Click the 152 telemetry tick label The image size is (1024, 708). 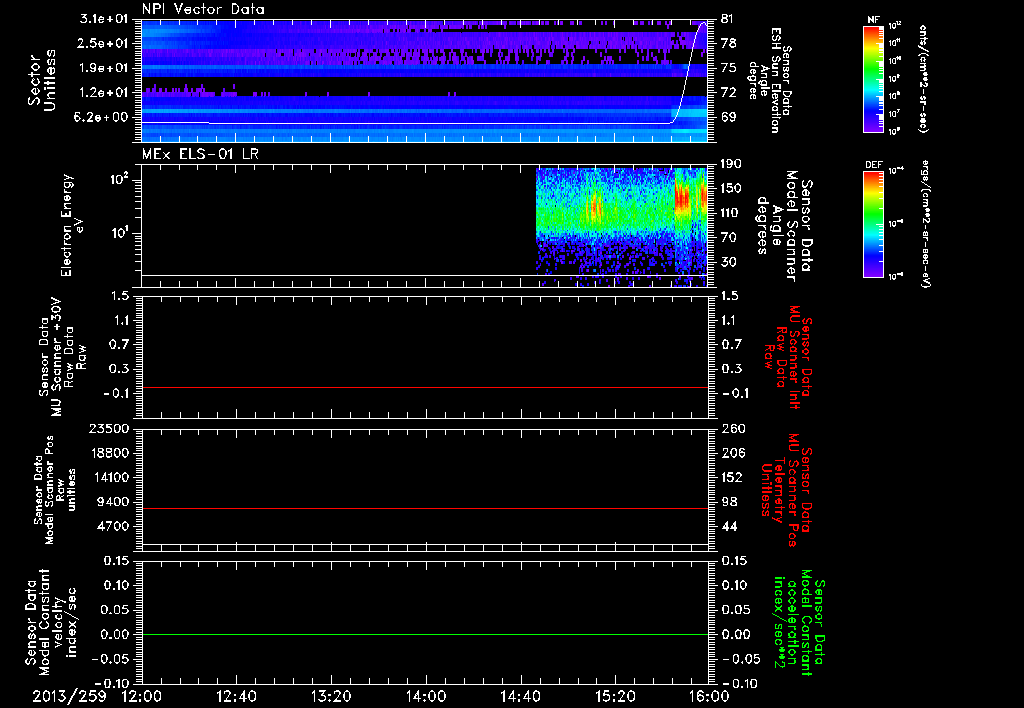coord(733,477)
